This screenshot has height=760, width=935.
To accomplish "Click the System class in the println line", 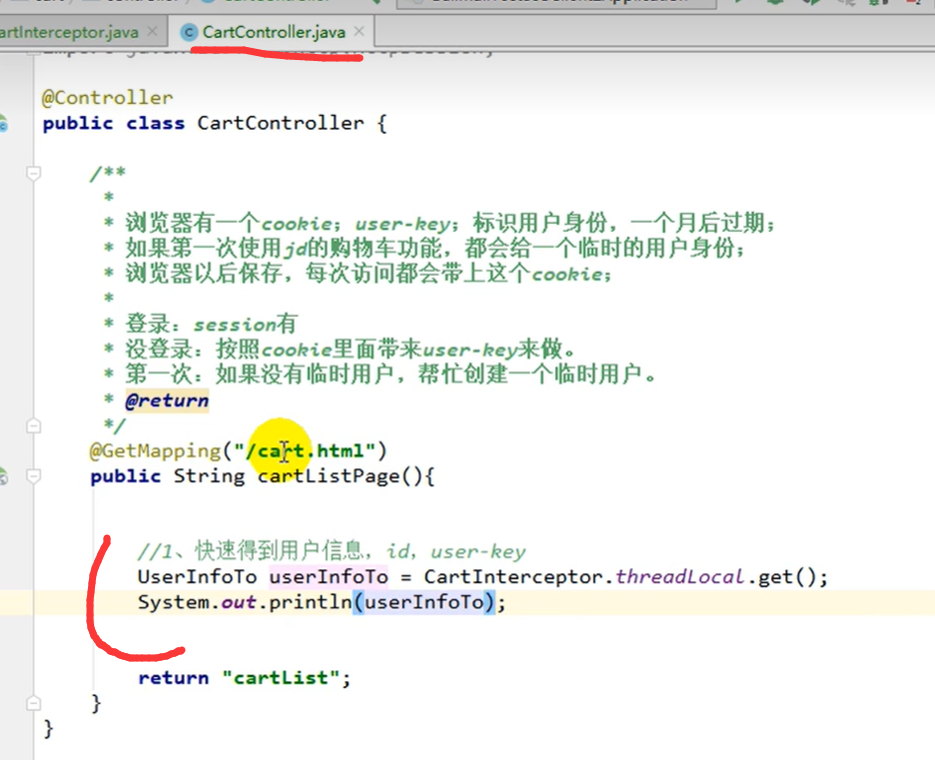I will click(x=174, y=602).
